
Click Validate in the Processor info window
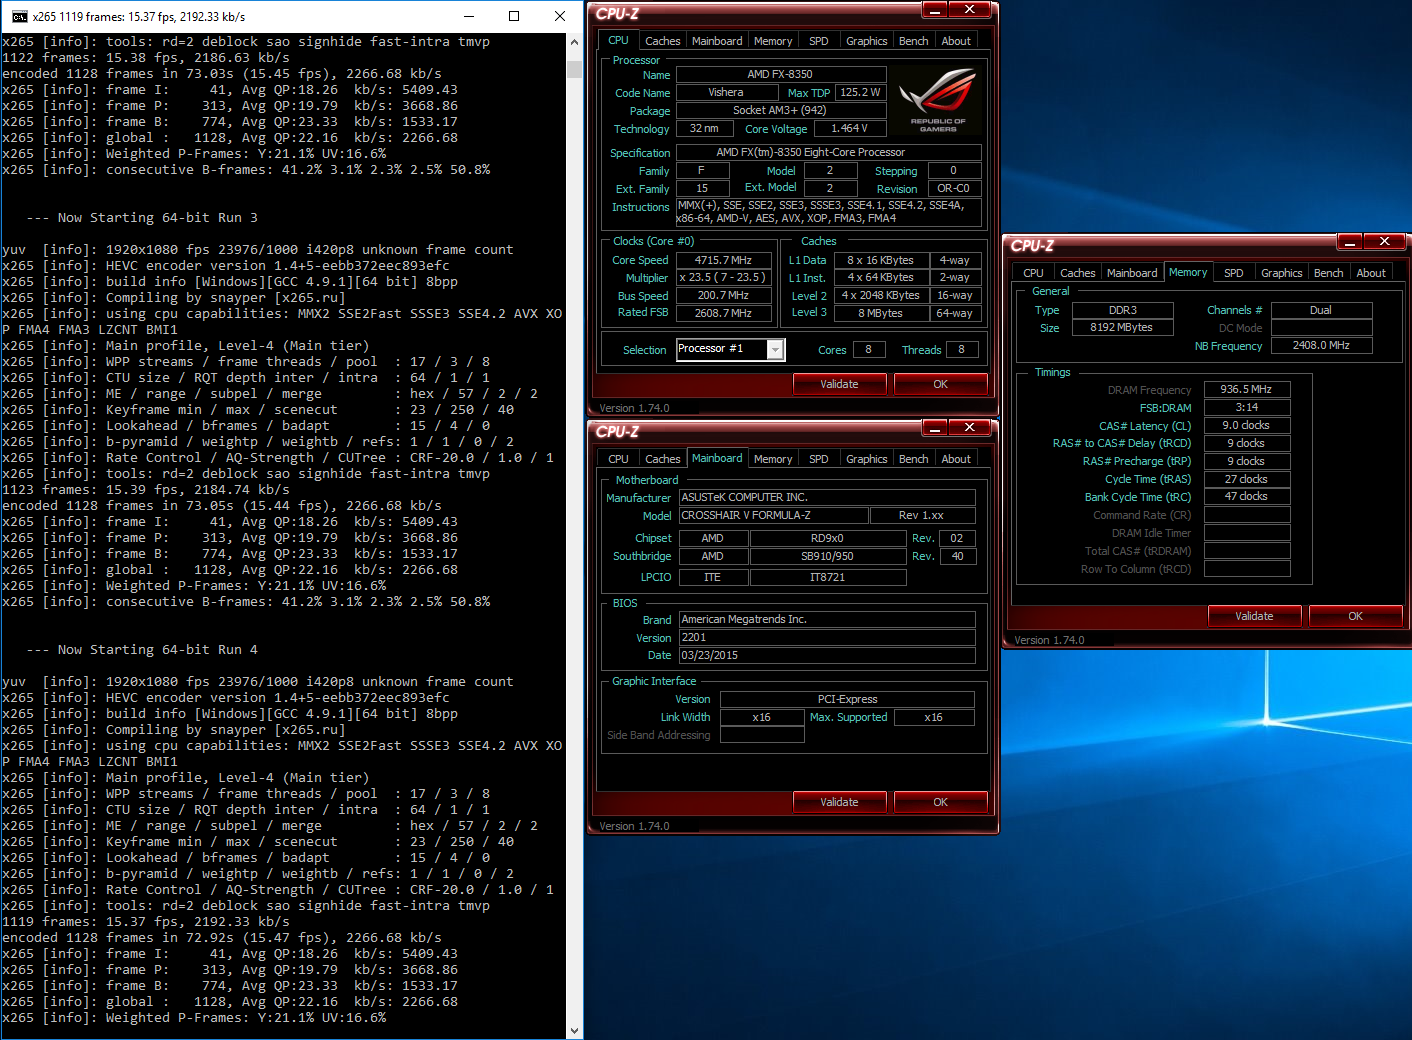(x=839, y=384)
